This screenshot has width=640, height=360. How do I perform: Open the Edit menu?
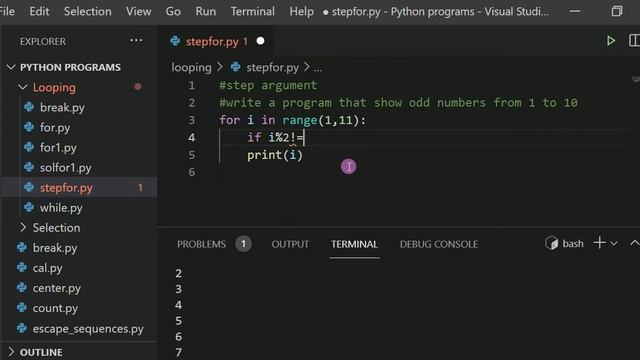click(x=39, y=11)
